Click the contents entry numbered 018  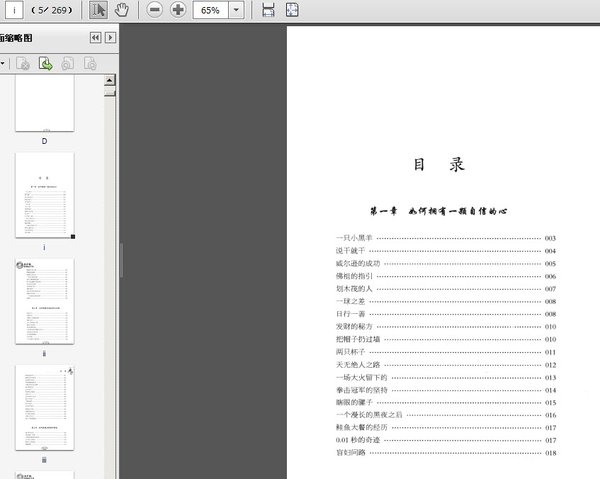(x=446, y=453)
